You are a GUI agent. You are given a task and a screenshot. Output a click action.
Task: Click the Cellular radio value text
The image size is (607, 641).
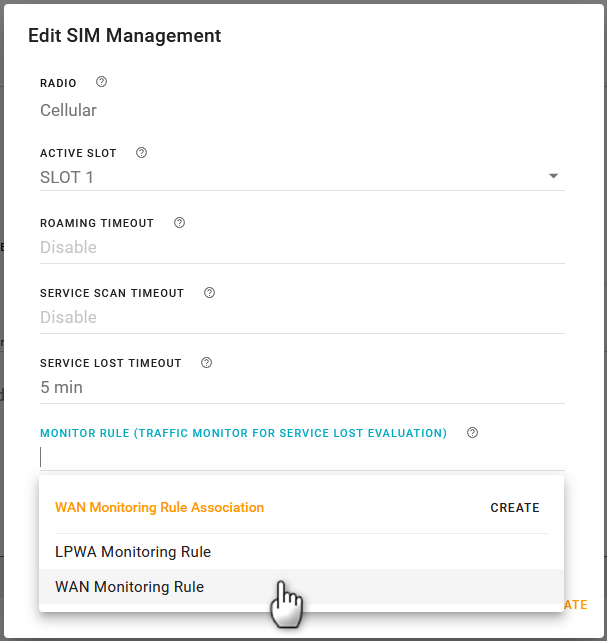68,110
